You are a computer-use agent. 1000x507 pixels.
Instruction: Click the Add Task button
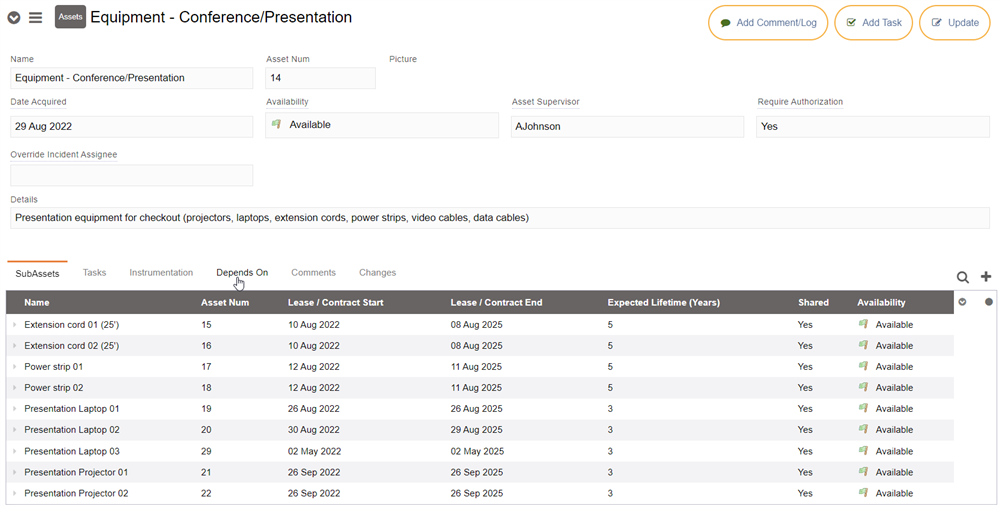(x=873, y=23)
